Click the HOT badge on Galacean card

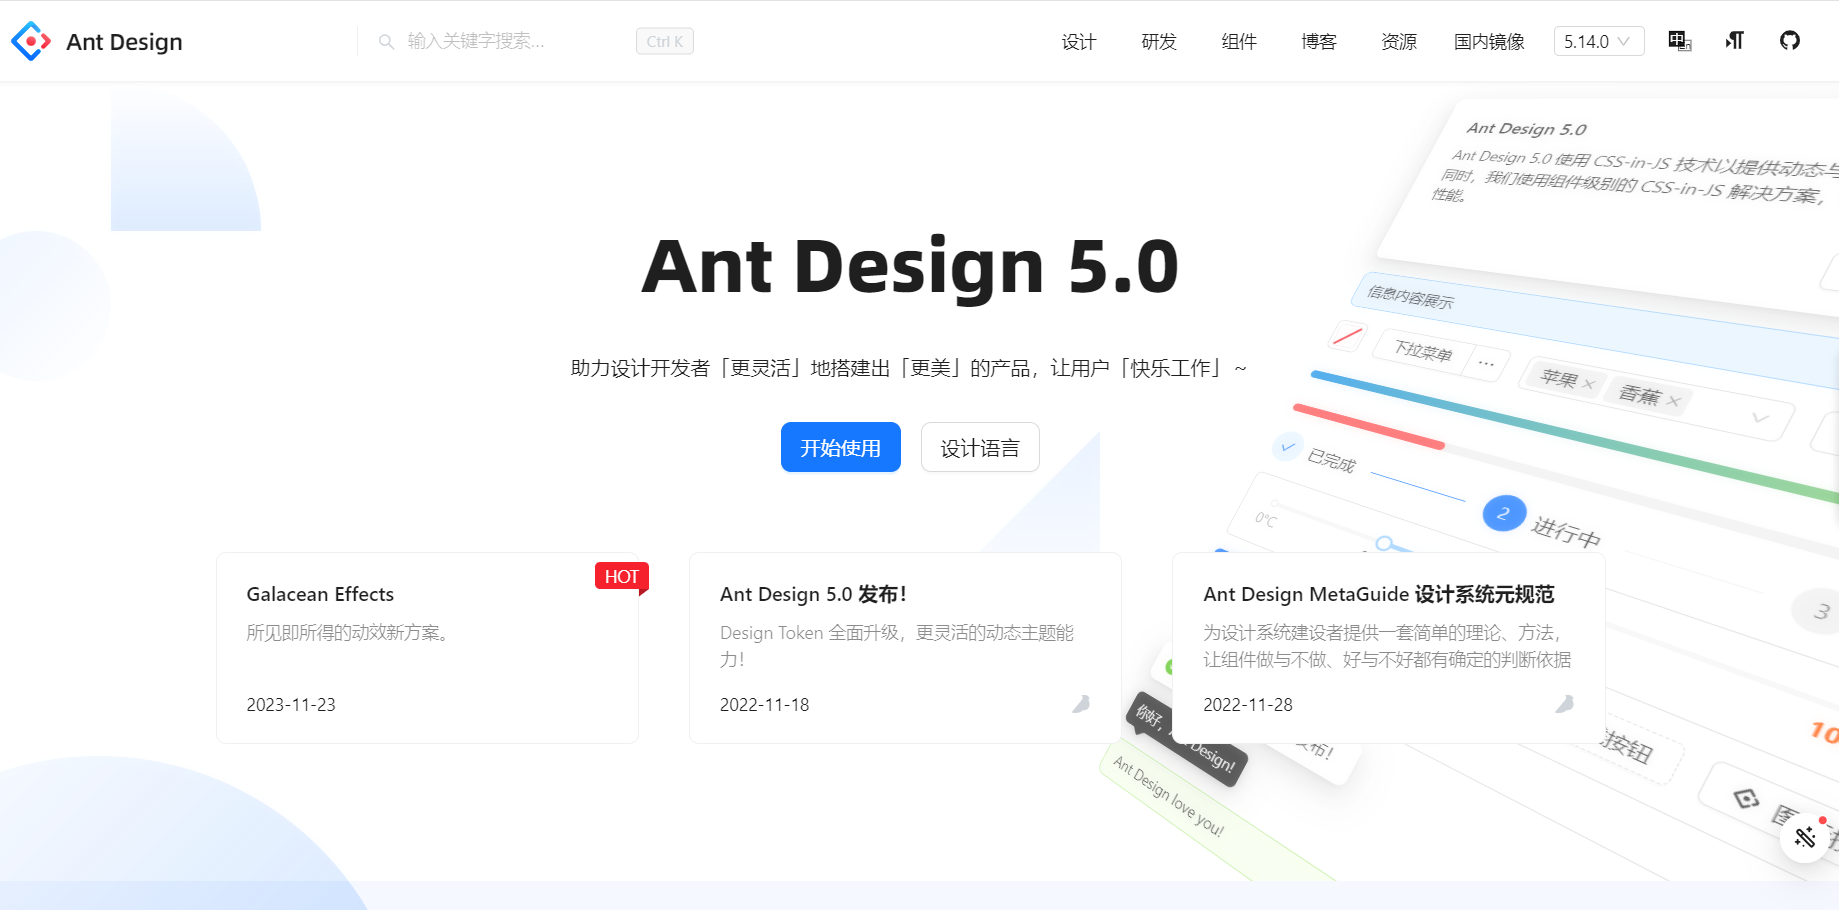coord(622,577)
